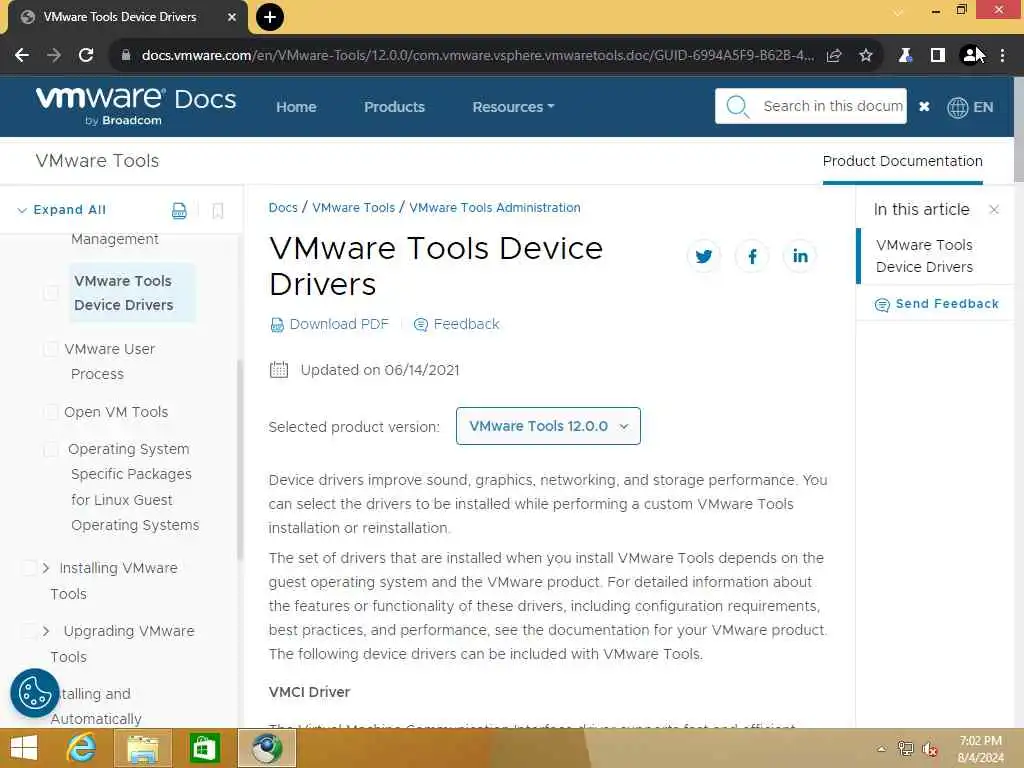The image size is (1024, 768).
Task: Click the bookmark icon in sidebar
Action: [x=218, y=210]
